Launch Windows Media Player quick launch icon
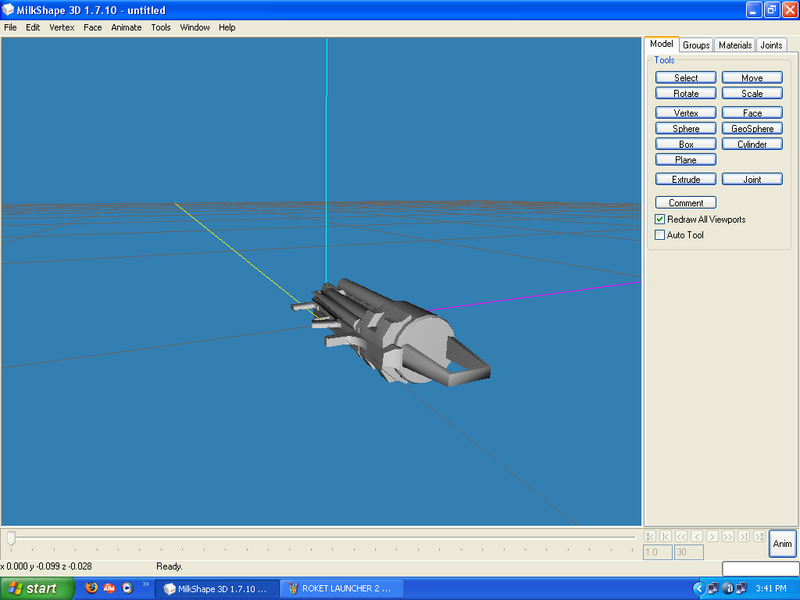800x600 pixels. click(127, 588)
